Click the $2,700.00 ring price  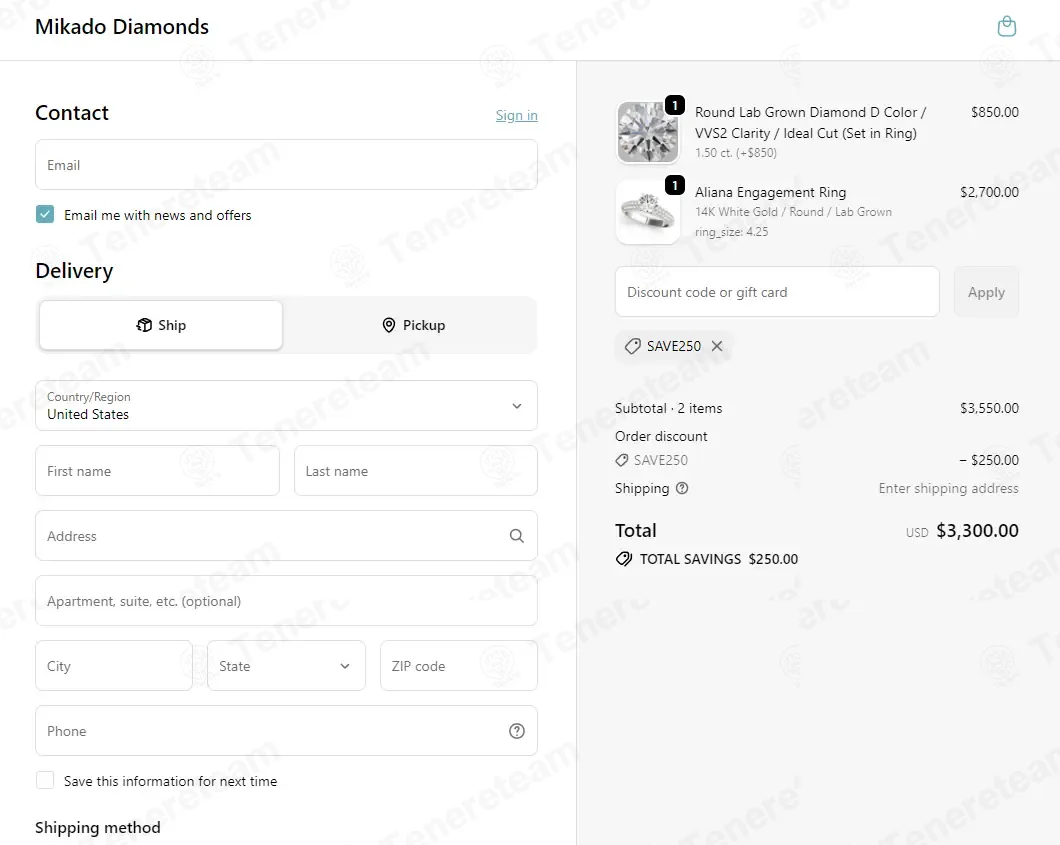tap(989, 192)
